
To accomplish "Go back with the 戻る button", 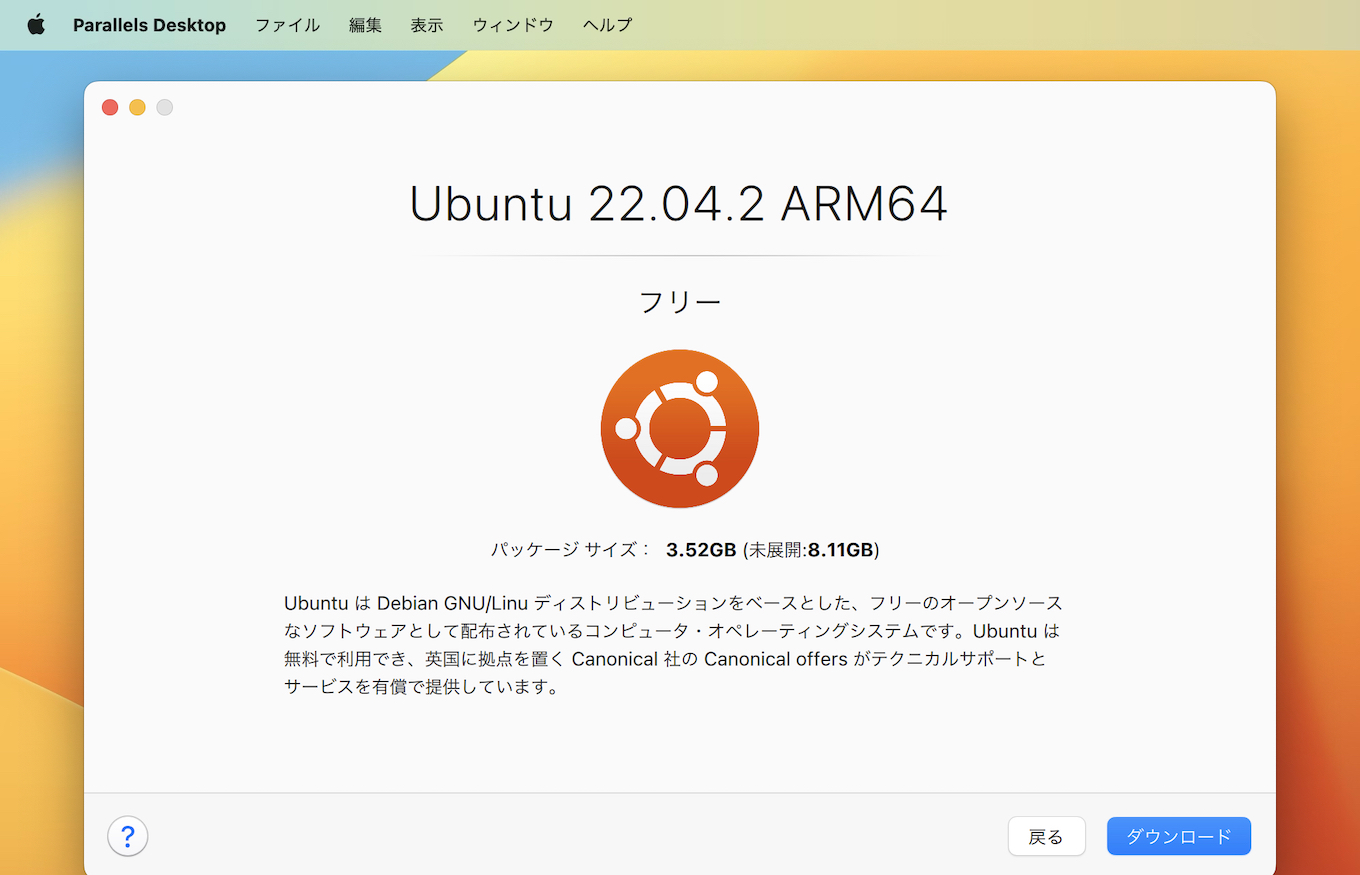I will tap(1046, 836).
